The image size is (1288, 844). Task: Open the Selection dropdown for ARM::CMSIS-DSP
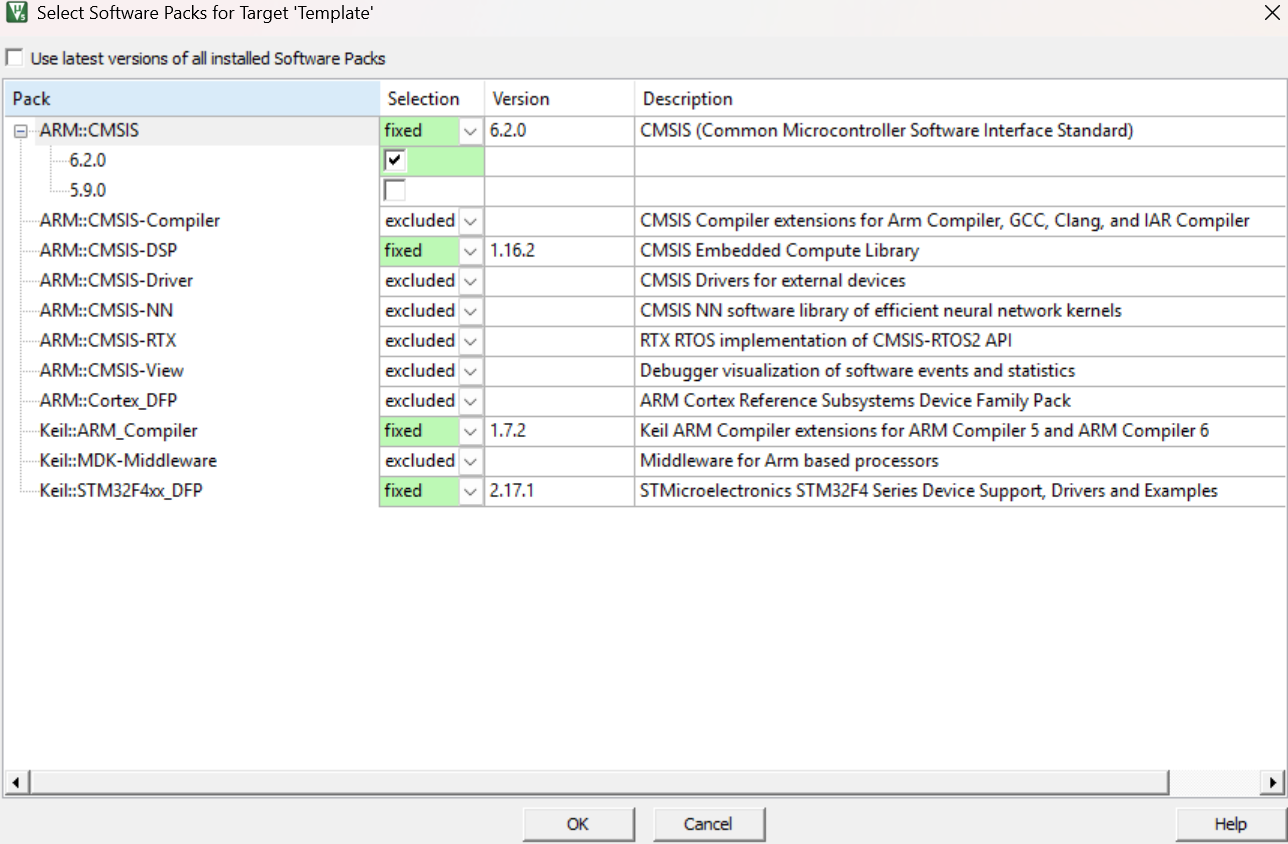pyautogui.click(x=470, y=250)
